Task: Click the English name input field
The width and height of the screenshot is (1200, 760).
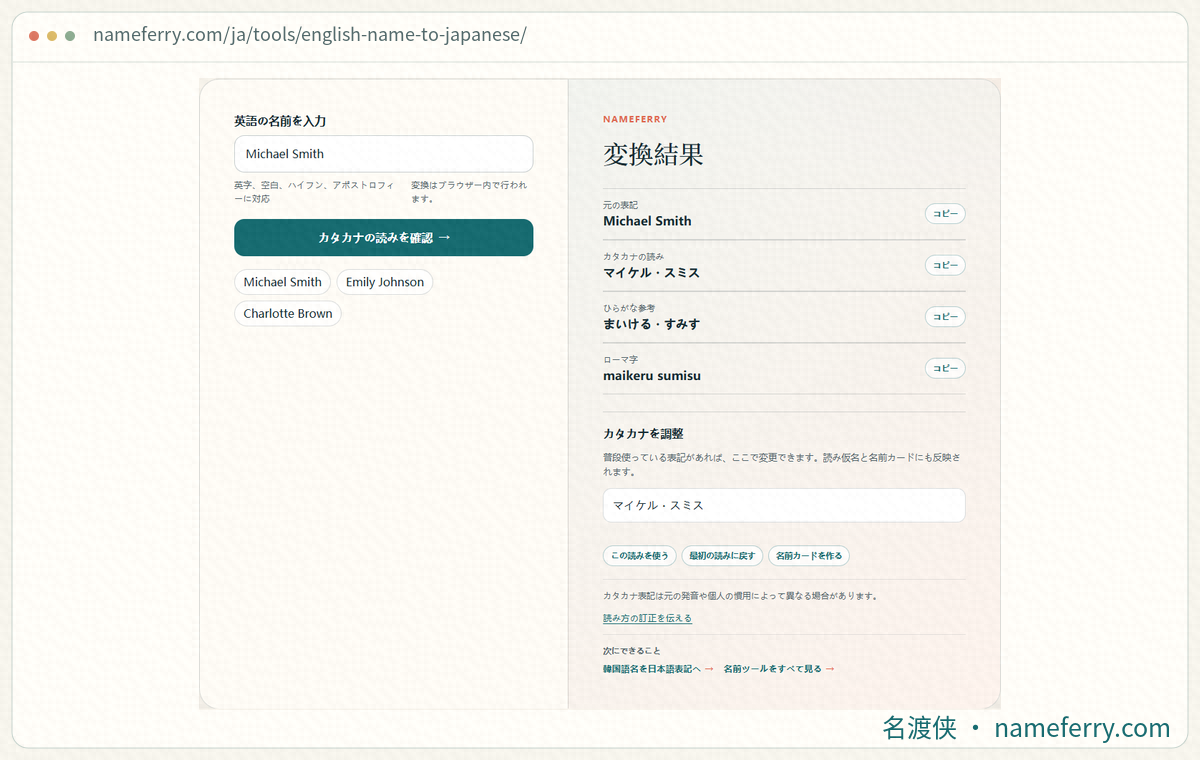Action: click(x=383, y=154)
